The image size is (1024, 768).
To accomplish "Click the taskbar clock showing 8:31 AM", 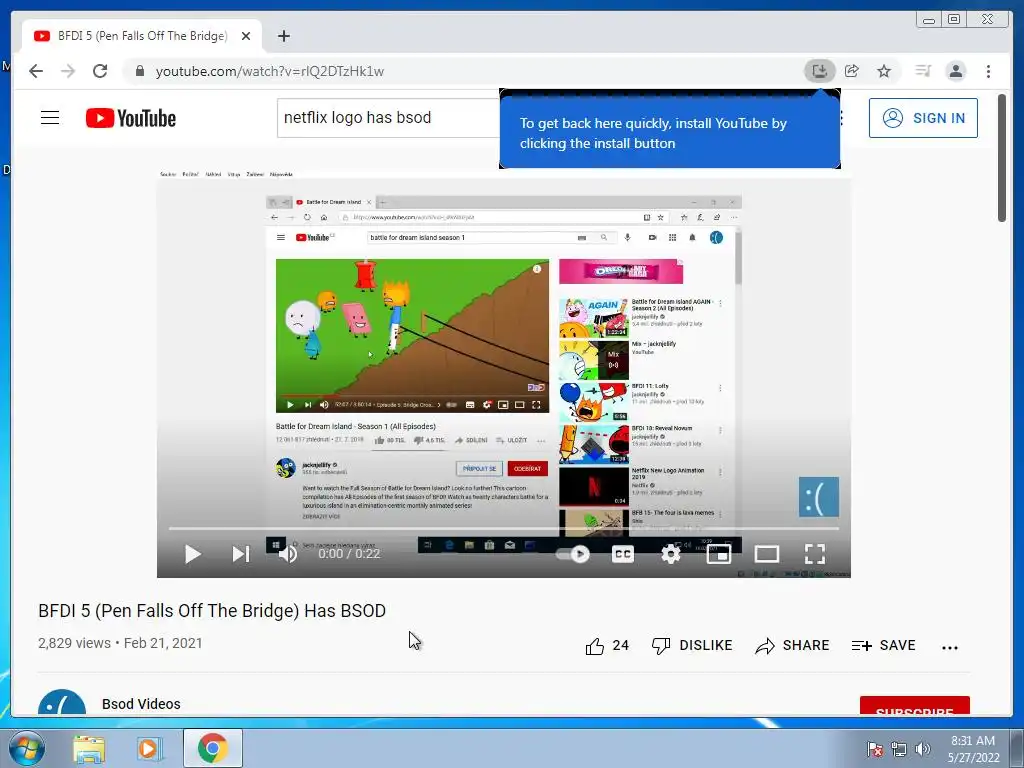I will (973, 749).
